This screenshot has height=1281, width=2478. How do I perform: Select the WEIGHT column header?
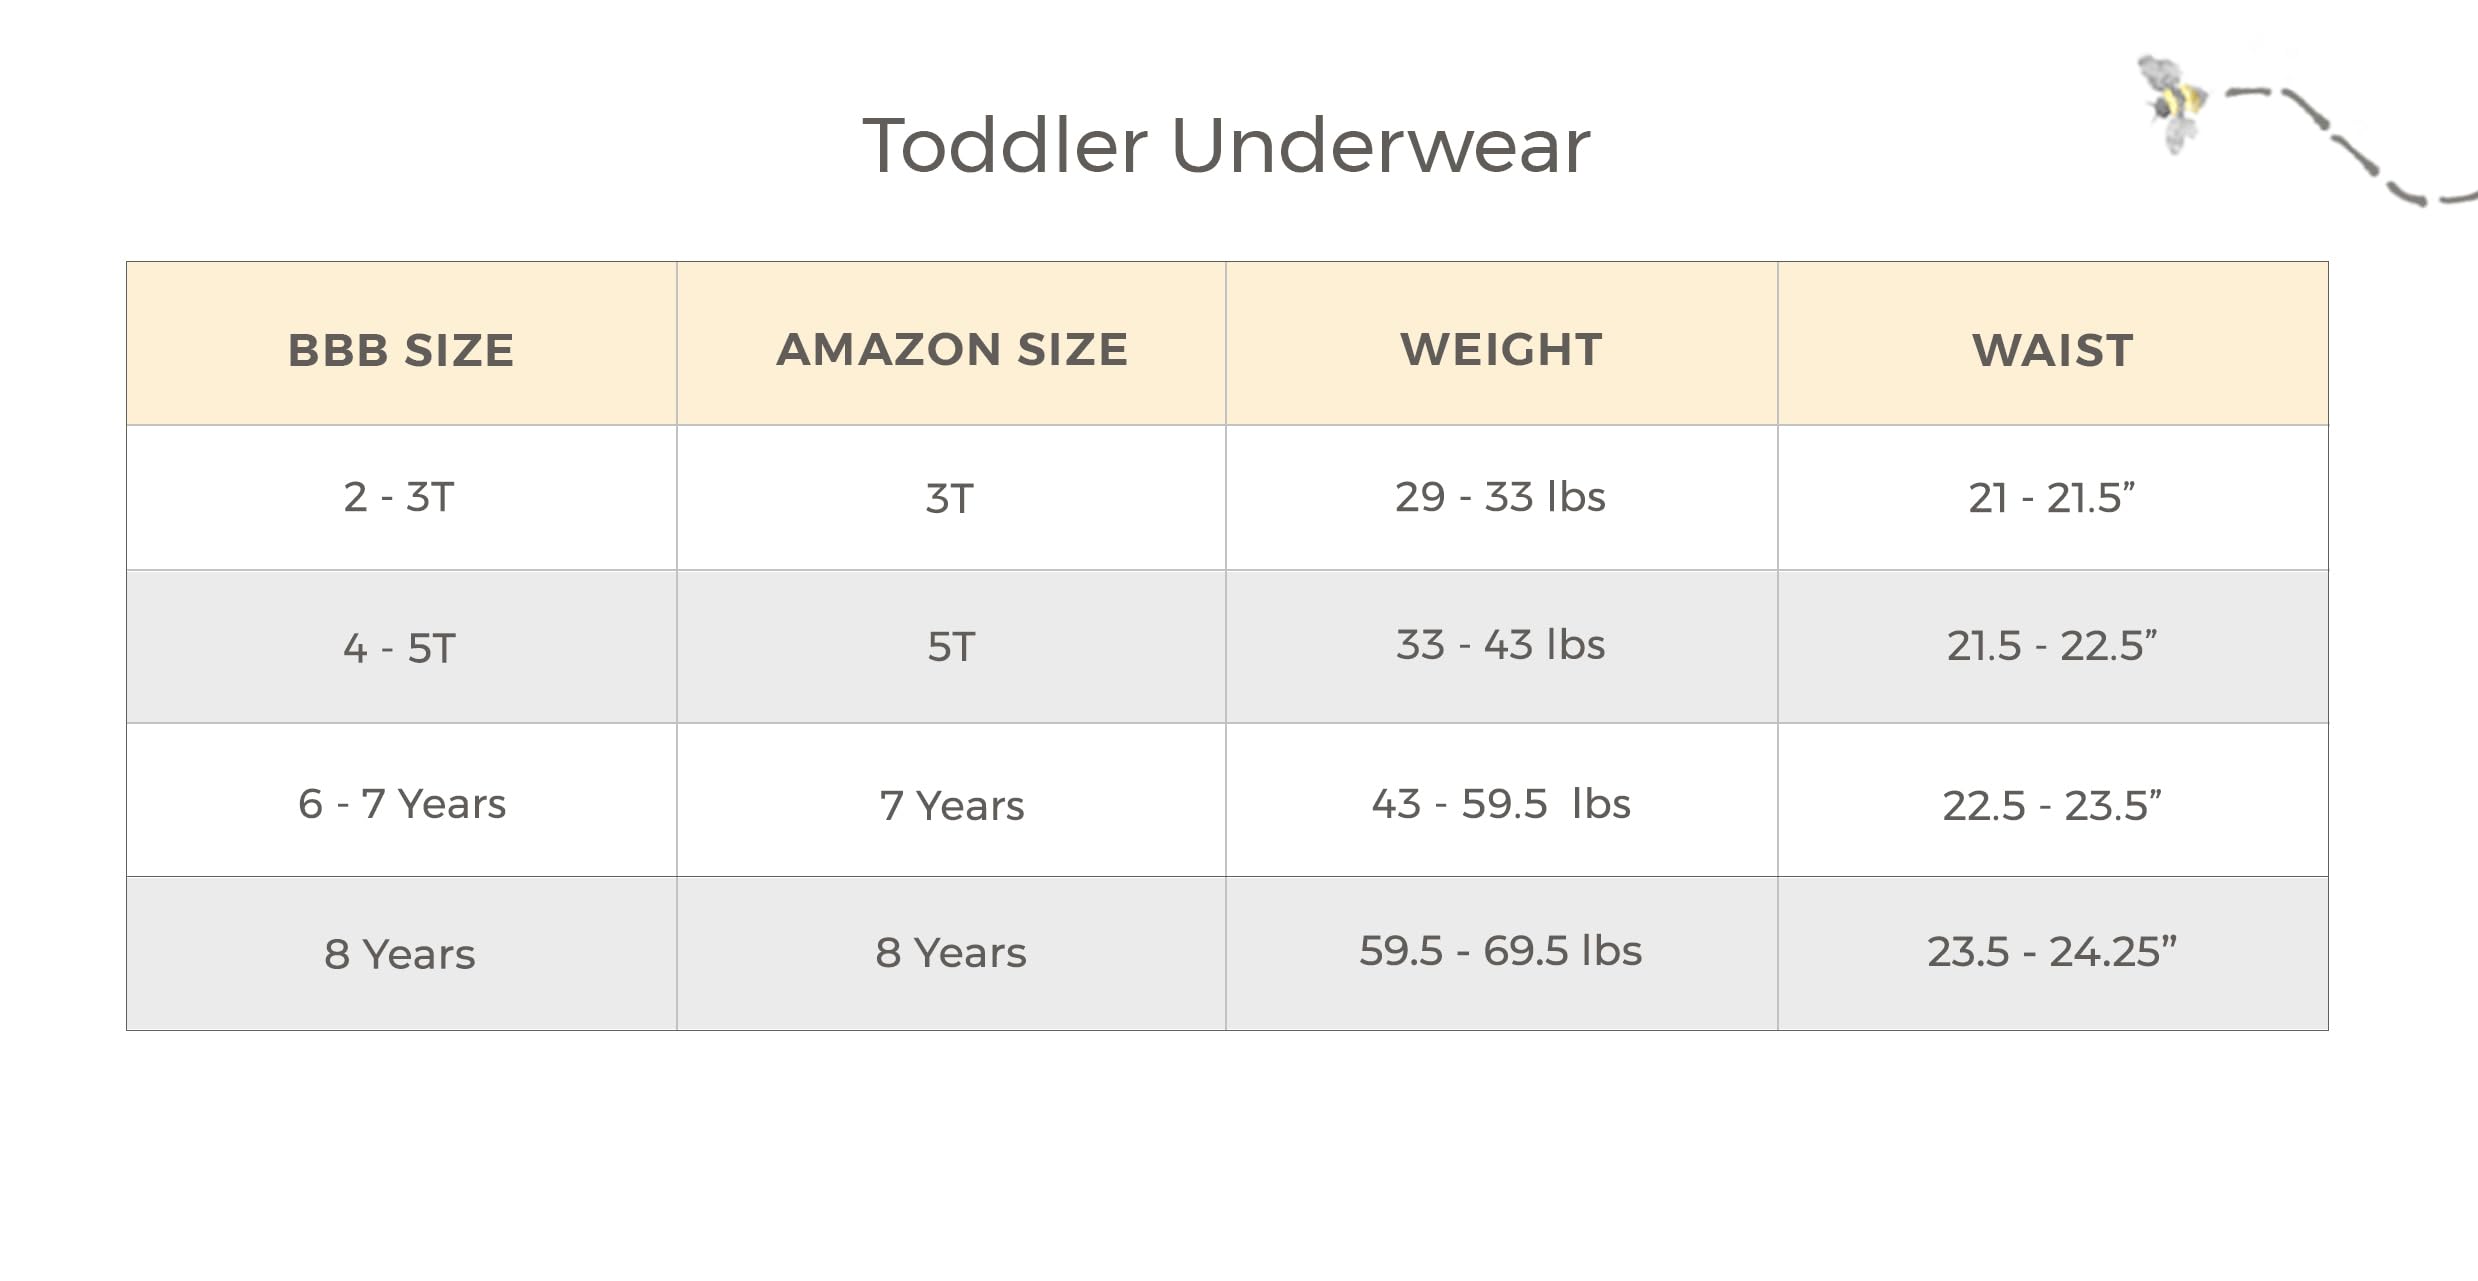(1502, 343)
